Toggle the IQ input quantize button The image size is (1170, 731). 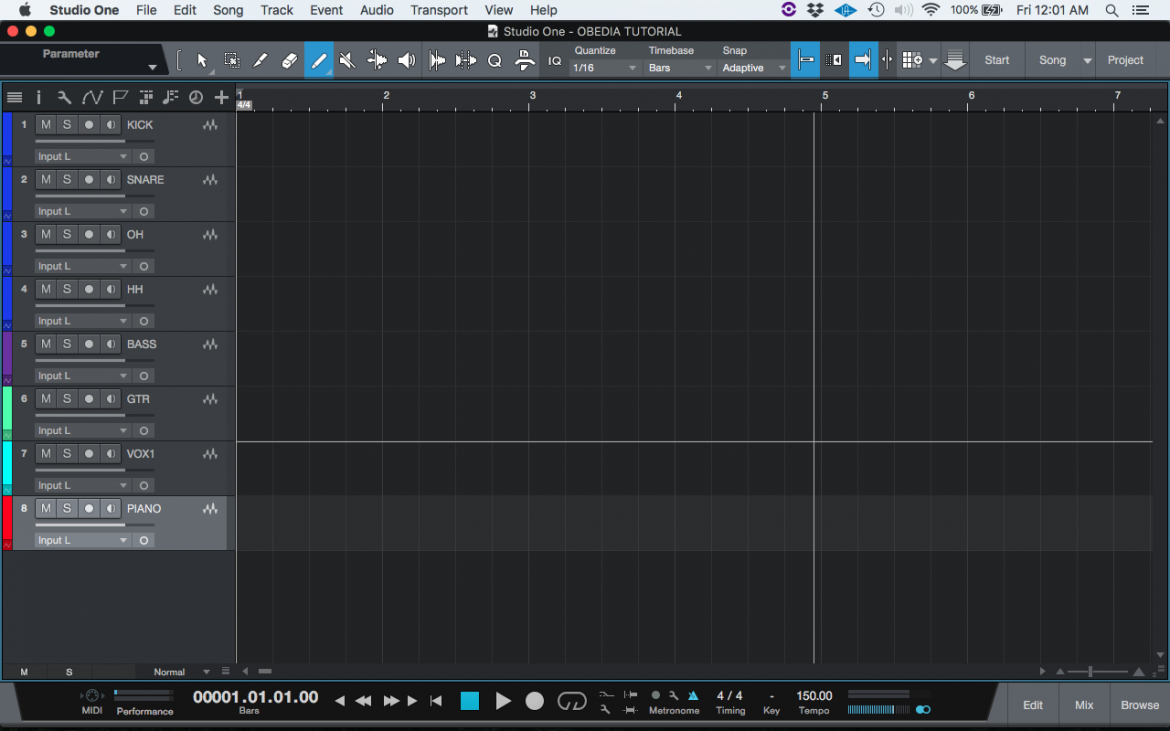click(x=554, y=61)
